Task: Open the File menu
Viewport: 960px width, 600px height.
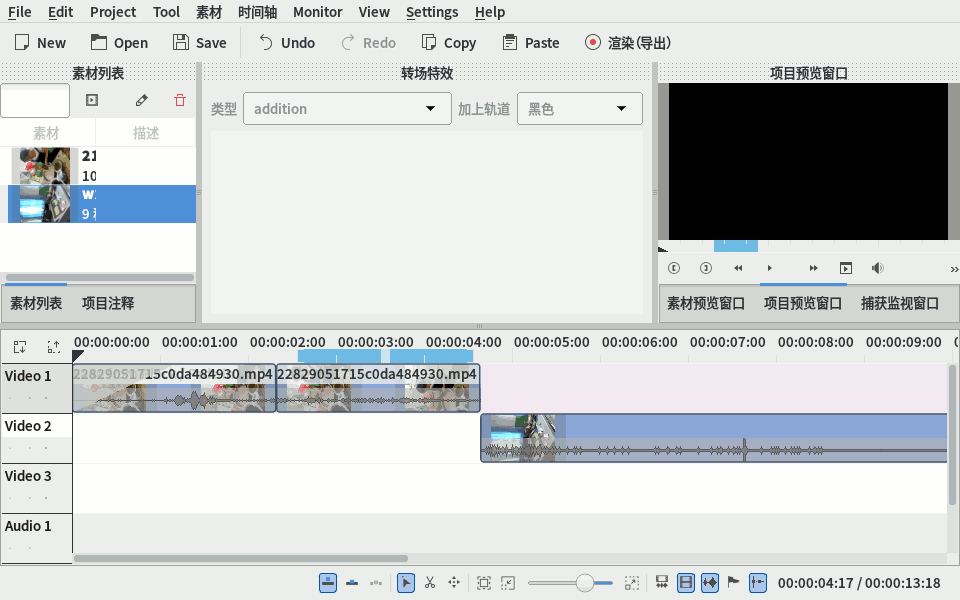Action: tap(20, 12)
